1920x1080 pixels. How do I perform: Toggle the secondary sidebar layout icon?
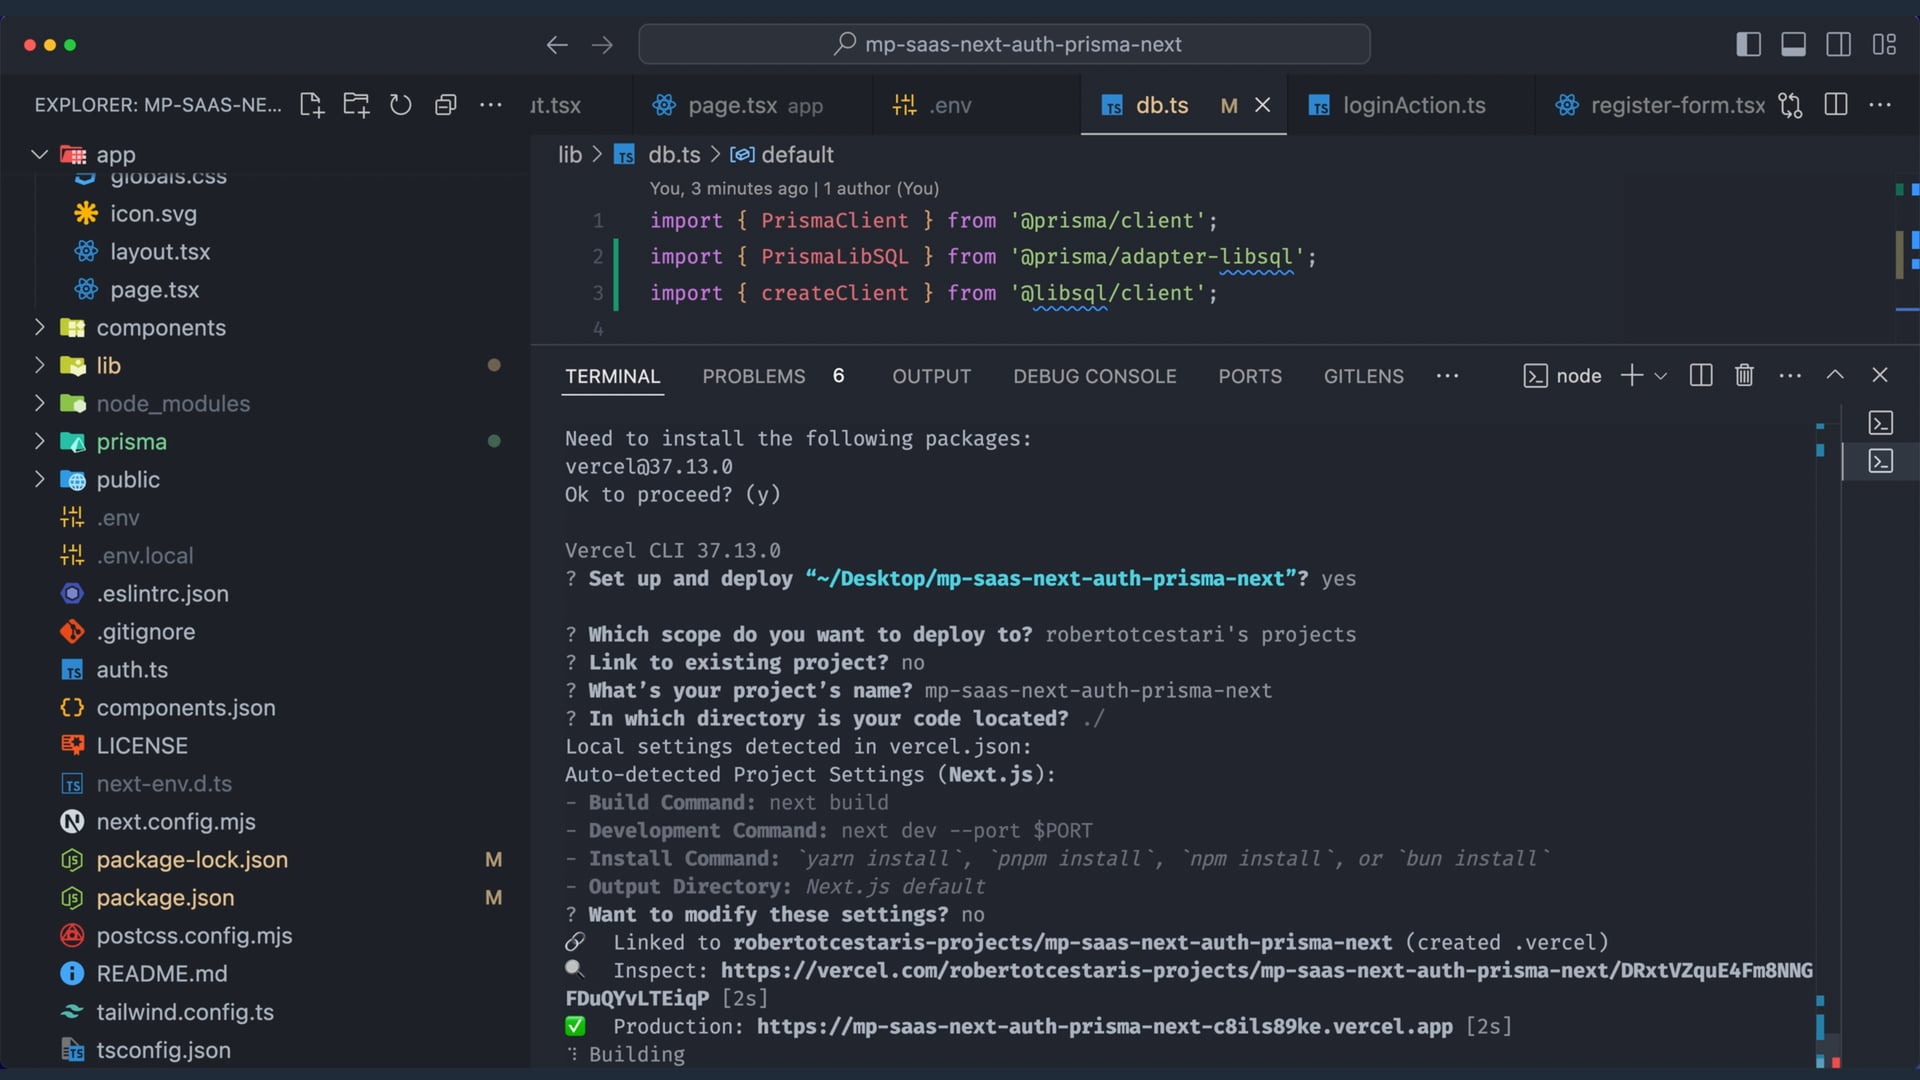point(1839,45)
